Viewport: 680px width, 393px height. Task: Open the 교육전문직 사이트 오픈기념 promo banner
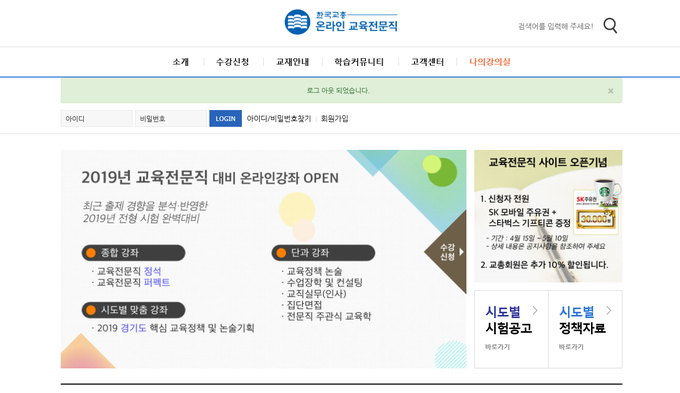[x=548, y=216]
